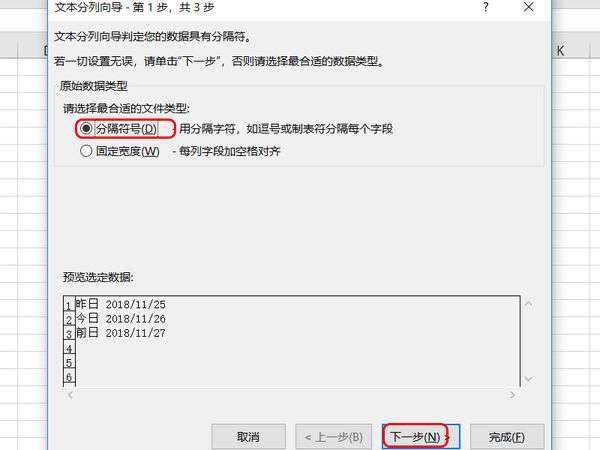Click the question mark help icon
This screenshot has width=600, height=450.
tap(486, 7)
